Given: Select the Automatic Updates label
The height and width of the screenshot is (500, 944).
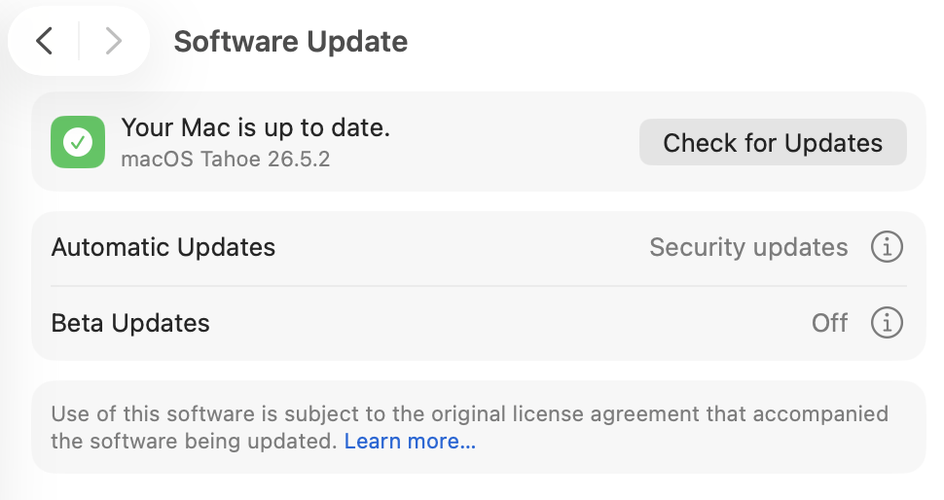Looking at the screenshot, I should (x=163, y=247).
